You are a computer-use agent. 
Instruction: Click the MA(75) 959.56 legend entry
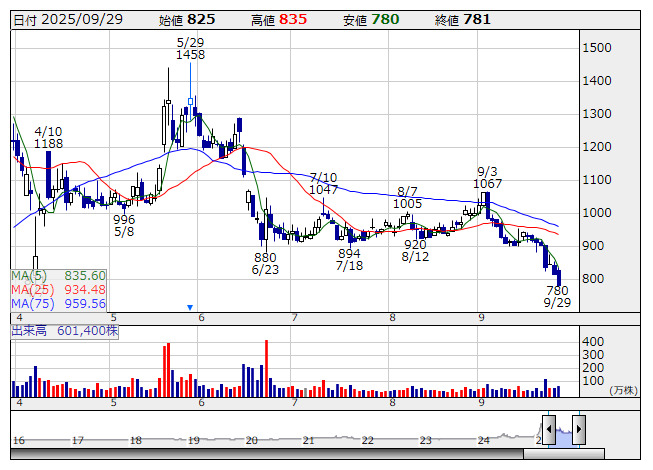coord(58,303)
